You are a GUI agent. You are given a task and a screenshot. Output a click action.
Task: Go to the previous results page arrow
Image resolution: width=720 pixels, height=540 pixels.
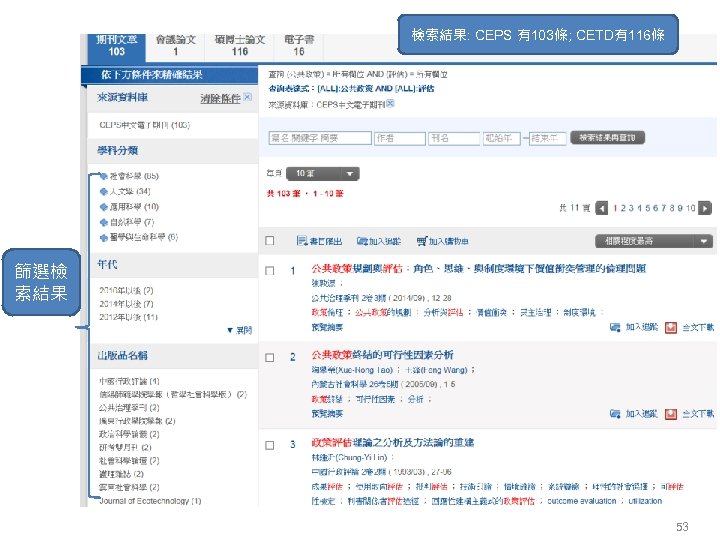[602, 208]
